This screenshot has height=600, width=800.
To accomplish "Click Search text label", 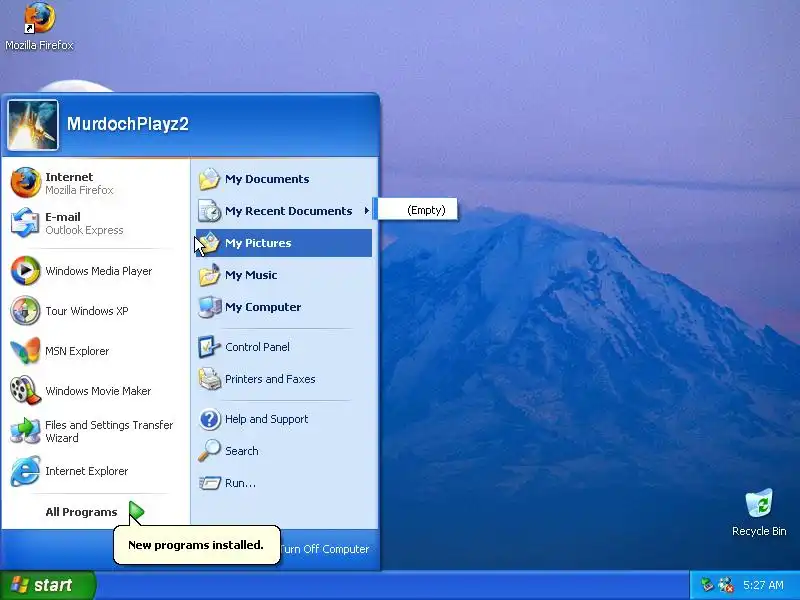I will [241, 451].
